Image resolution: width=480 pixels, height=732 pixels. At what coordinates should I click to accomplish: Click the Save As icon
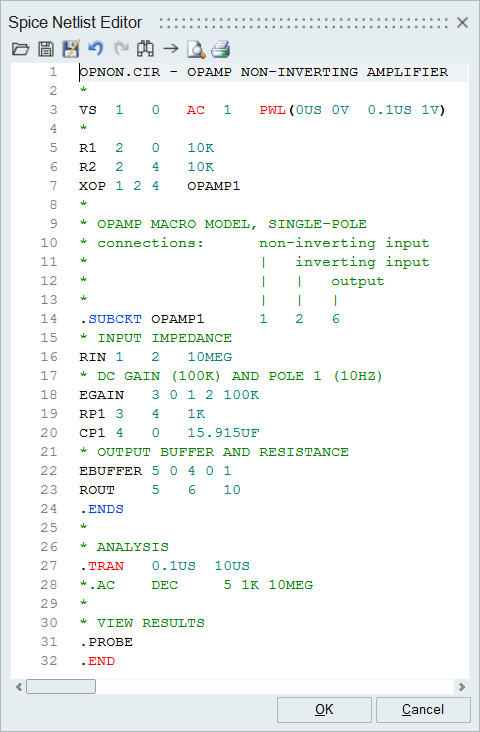pyautogui.click(x=71, y=49)
